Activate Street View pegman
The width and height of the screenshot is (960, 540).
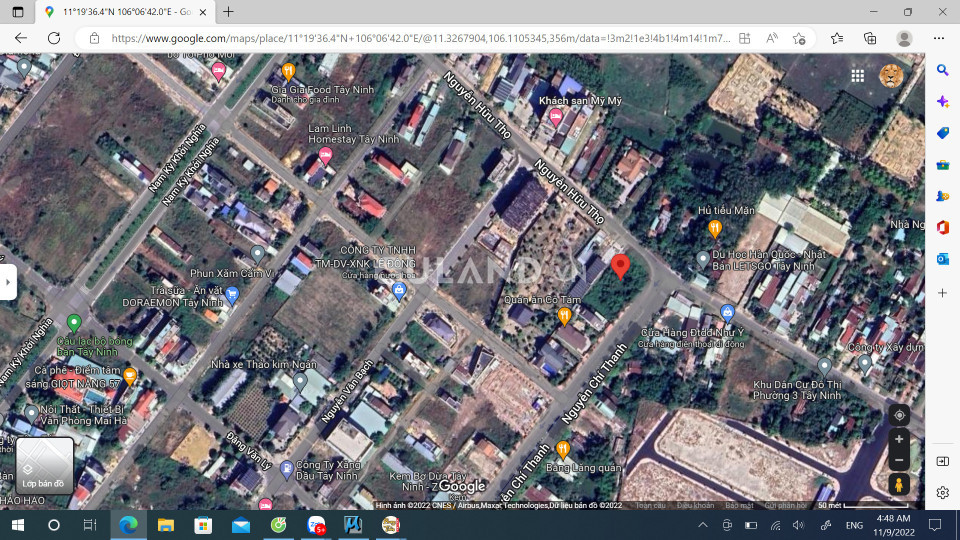click(899, 484)
